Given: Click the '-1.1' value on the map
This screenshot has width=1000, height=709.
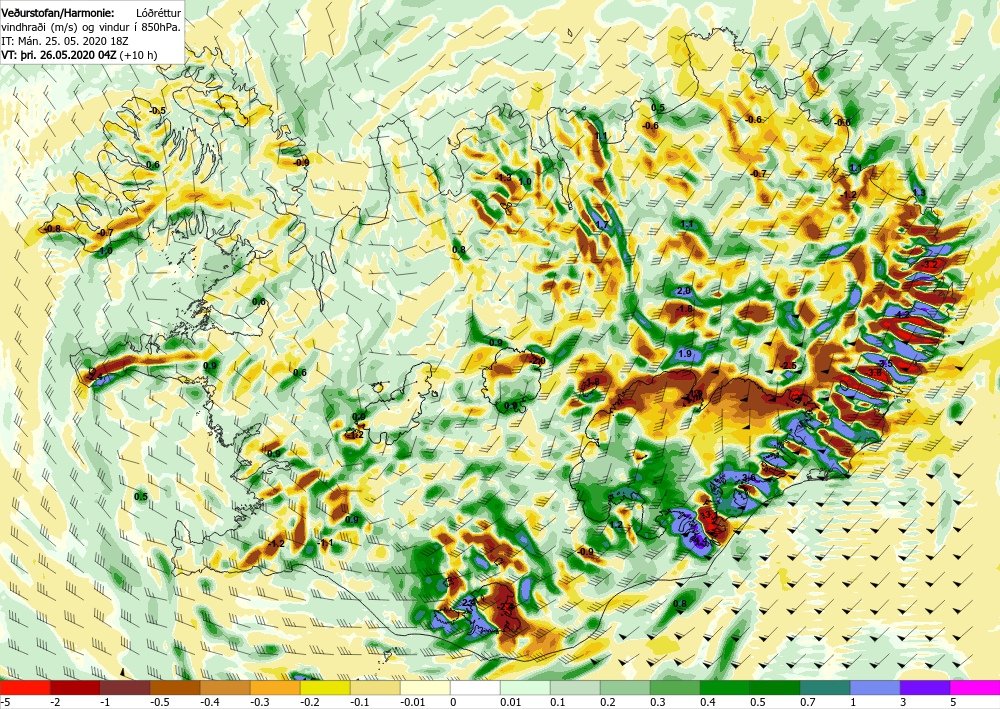Looking at the screenshot, I should point(326,543).
